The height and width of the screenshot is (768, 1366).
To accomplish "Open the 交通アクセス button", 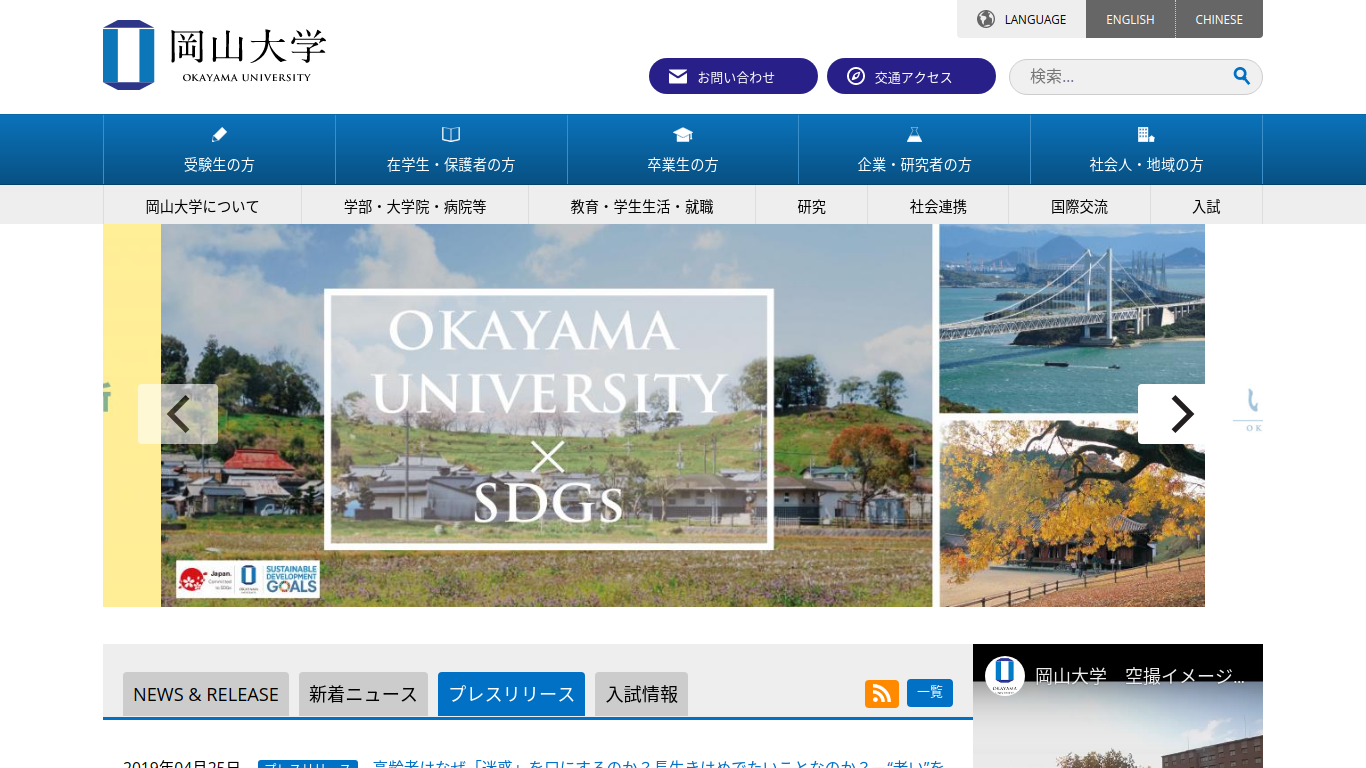I will 911,76.
